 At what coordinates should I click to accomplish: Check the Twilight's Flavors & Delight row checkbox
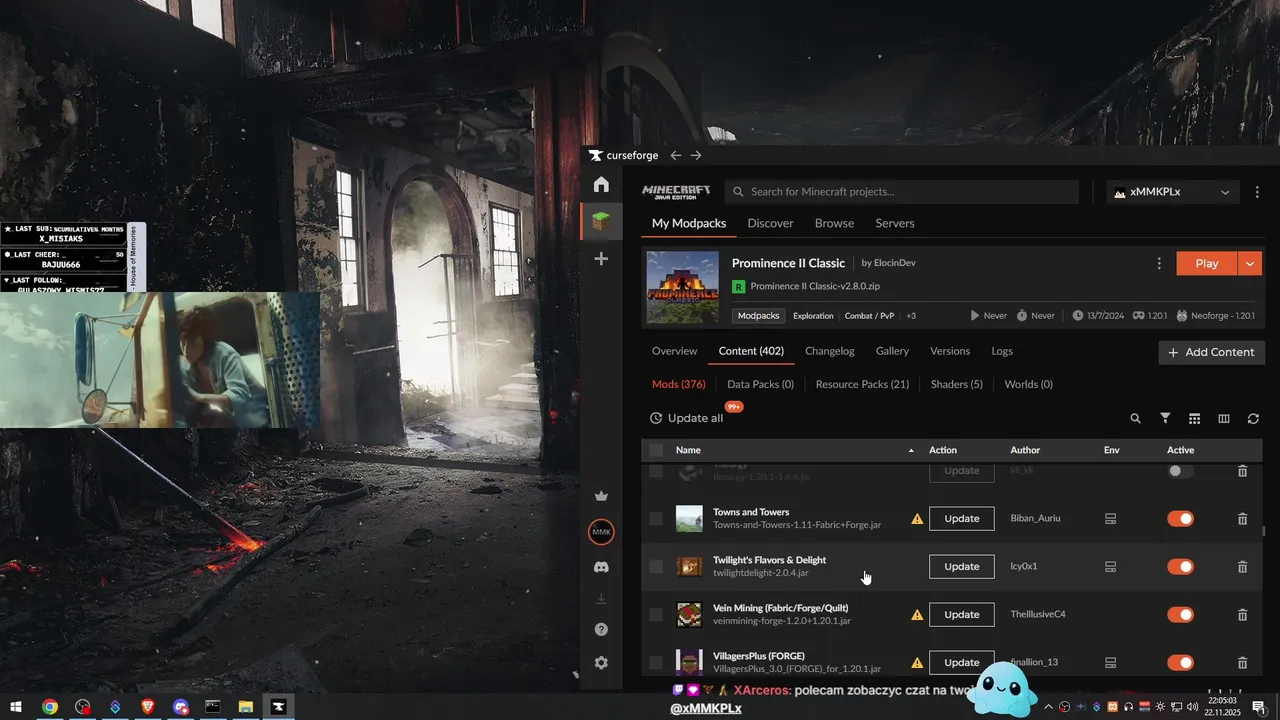656,567
